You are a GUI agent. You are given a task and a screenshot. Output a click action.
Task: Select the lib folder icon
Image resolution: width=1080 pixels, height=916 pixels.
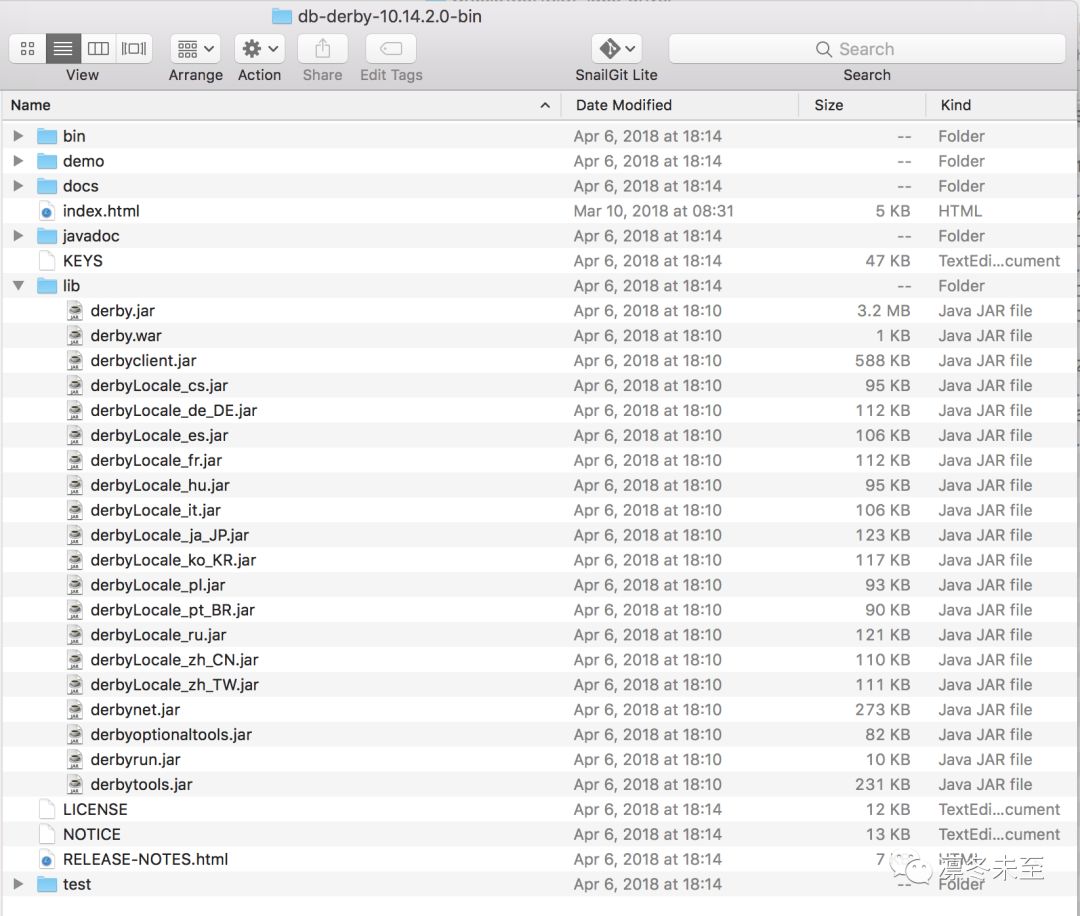pyautogui.click(x=47, y=285)
